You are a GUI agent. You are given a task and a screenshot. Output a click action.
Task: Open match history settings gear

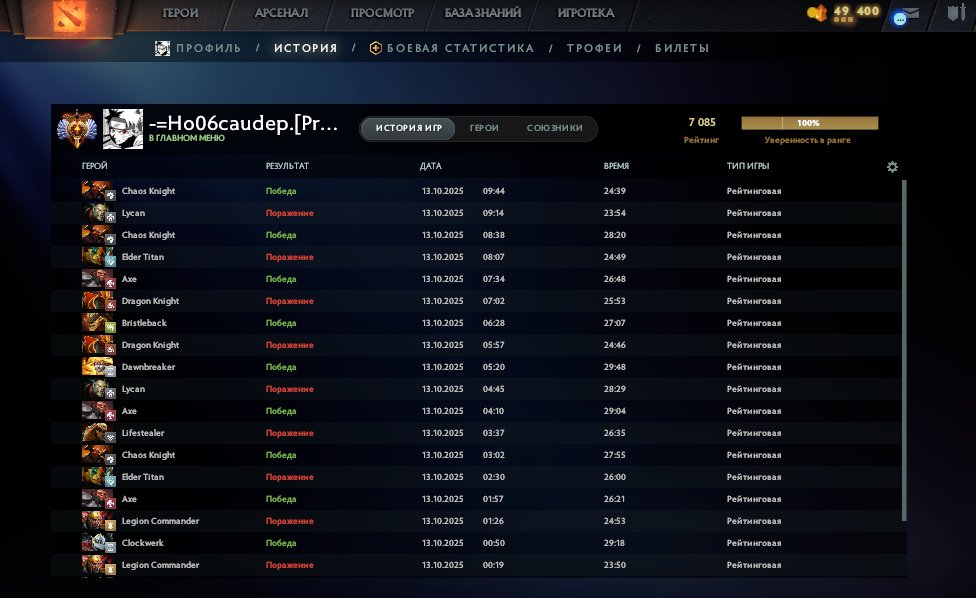point(892,167)
